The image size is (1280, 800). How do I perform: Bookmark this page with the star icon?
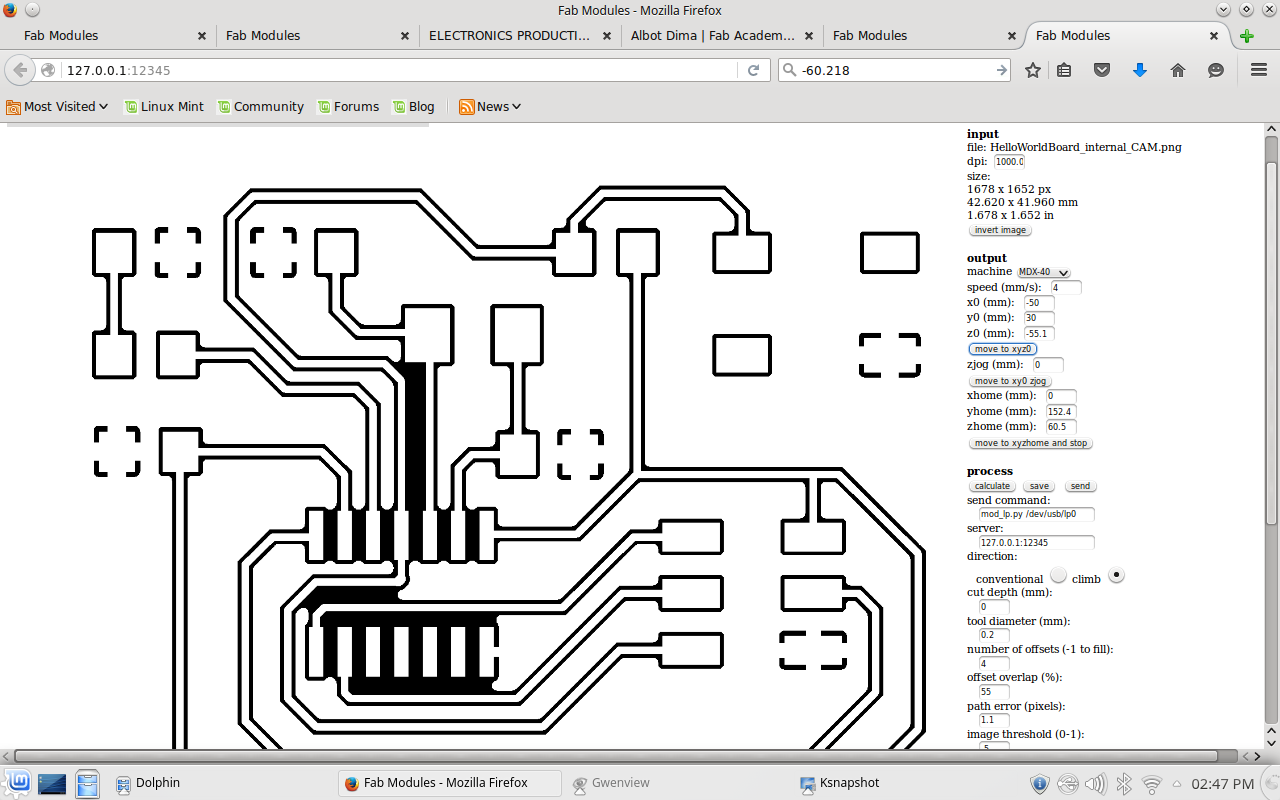click(x=1033, y=70)
